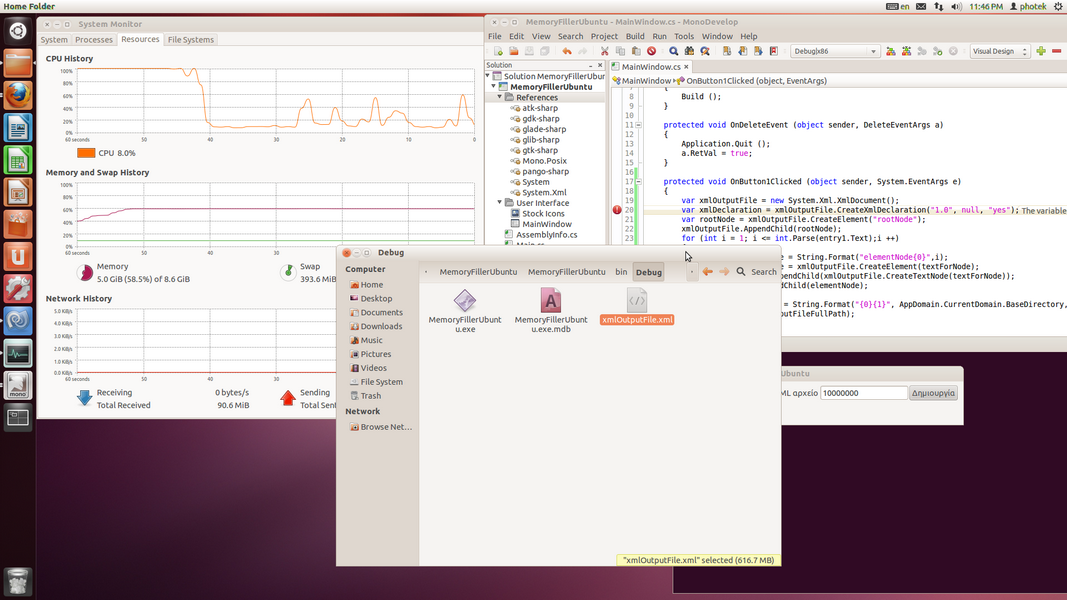1067x600 pixels.
Task: Open the Build menu in MonoDevelop
Action: [635, 36]
